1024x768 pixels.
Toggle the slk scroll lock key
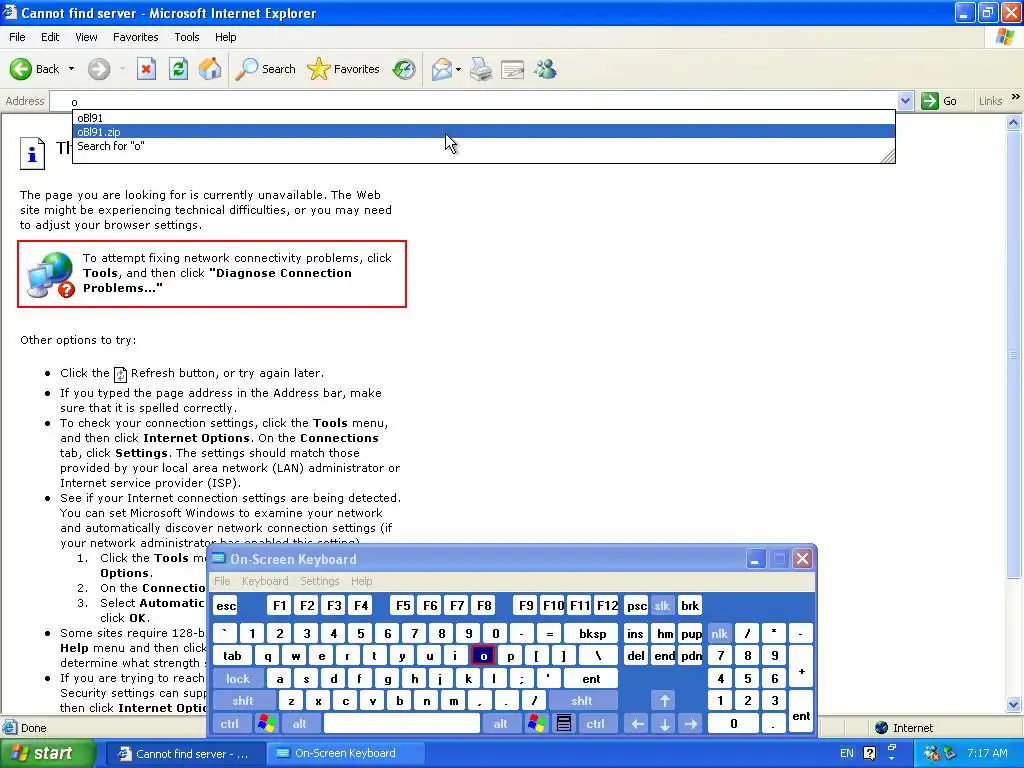tap(662, 605)
